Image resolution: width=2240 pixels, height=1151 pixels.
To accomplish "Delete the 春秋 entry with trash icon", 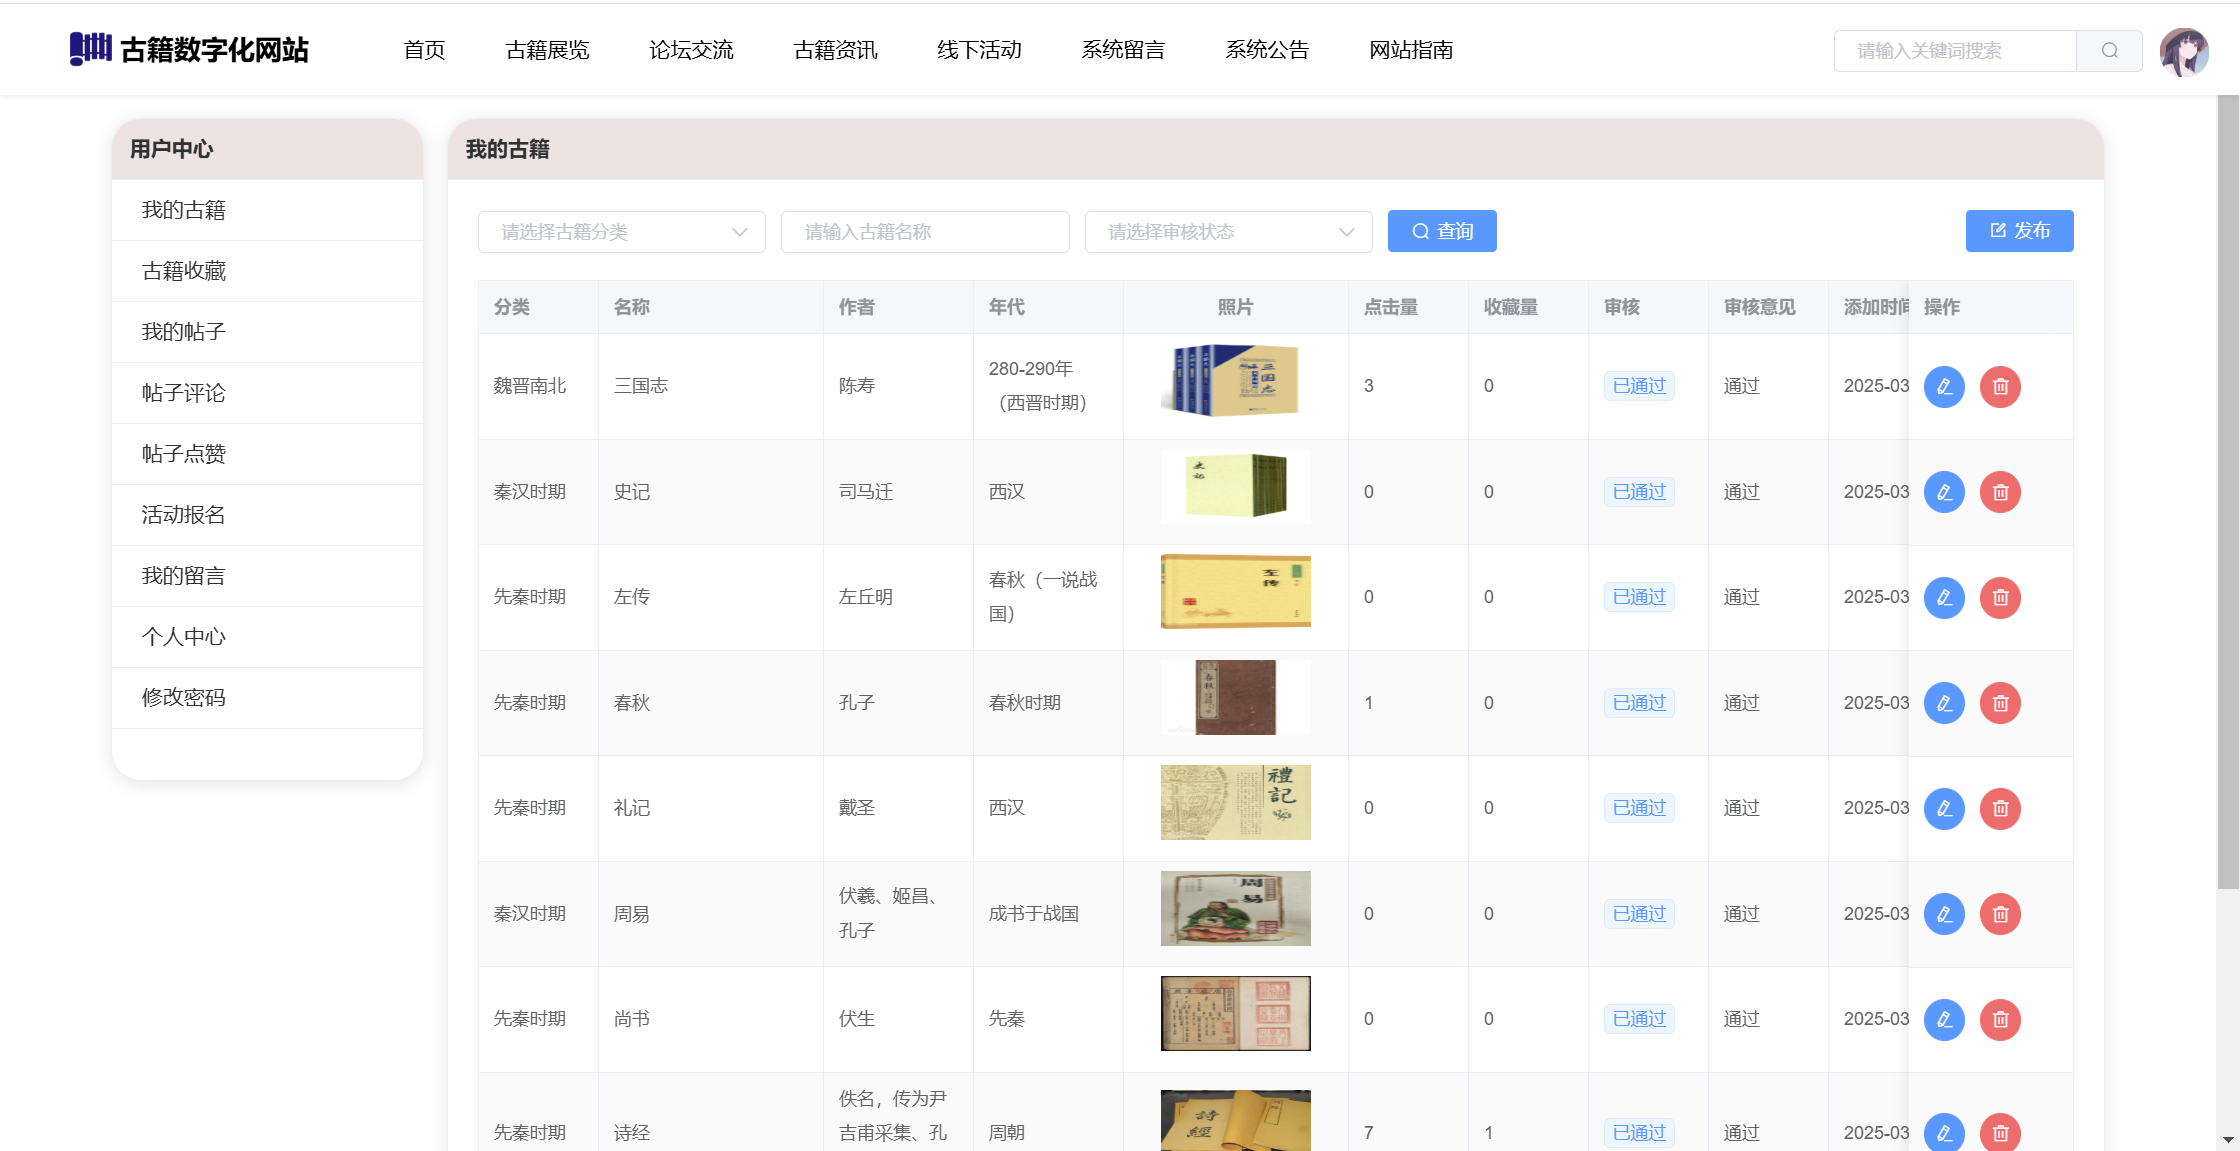I will 2000,703.
